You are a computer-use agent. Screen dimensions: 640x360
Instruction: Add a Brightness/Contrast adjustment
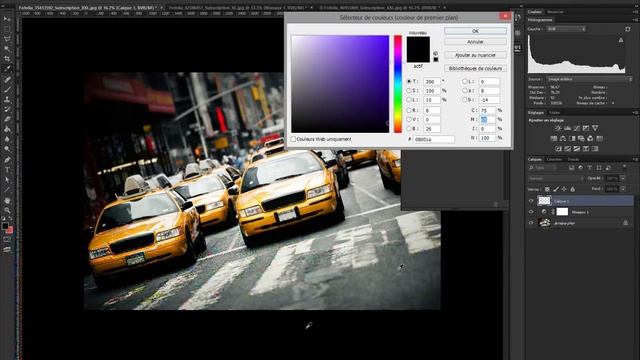(x=558, y=128)
